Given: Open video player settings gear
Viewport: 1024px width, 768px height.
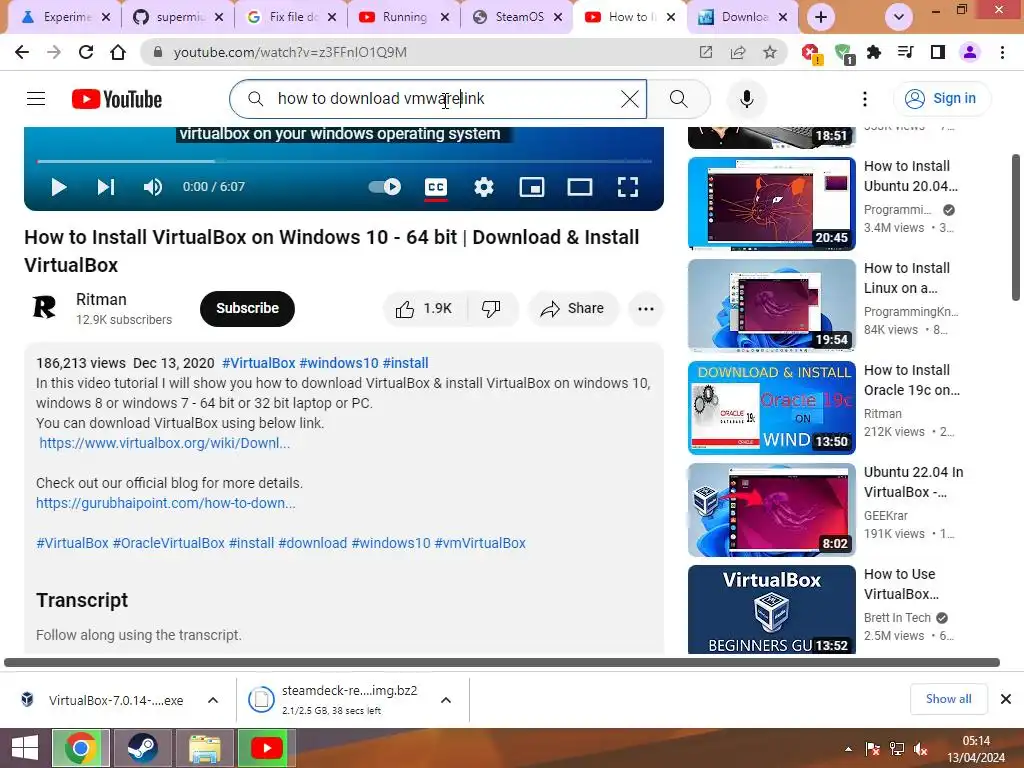Looking at the screenshot, I should 483,187.
